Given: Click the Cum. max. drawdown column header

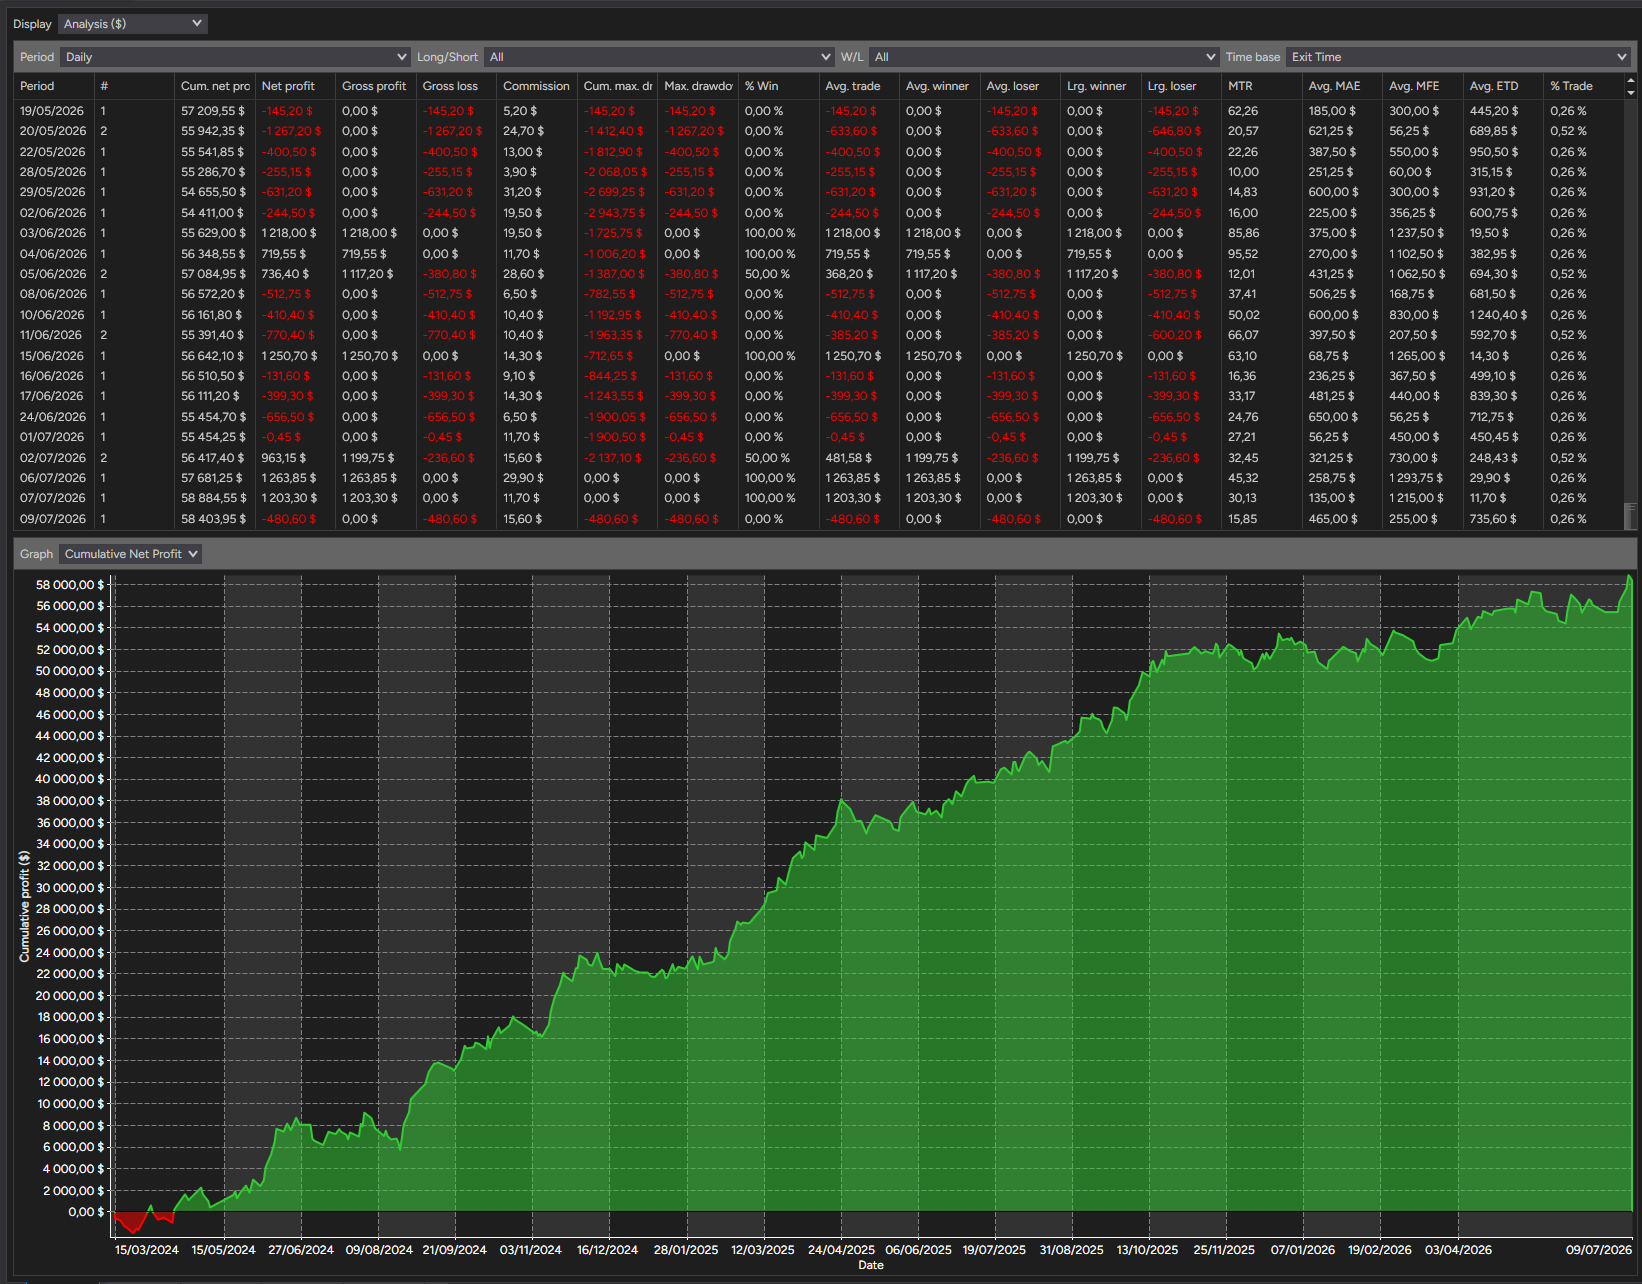Looking at the screenshot, I should (617, 86).
